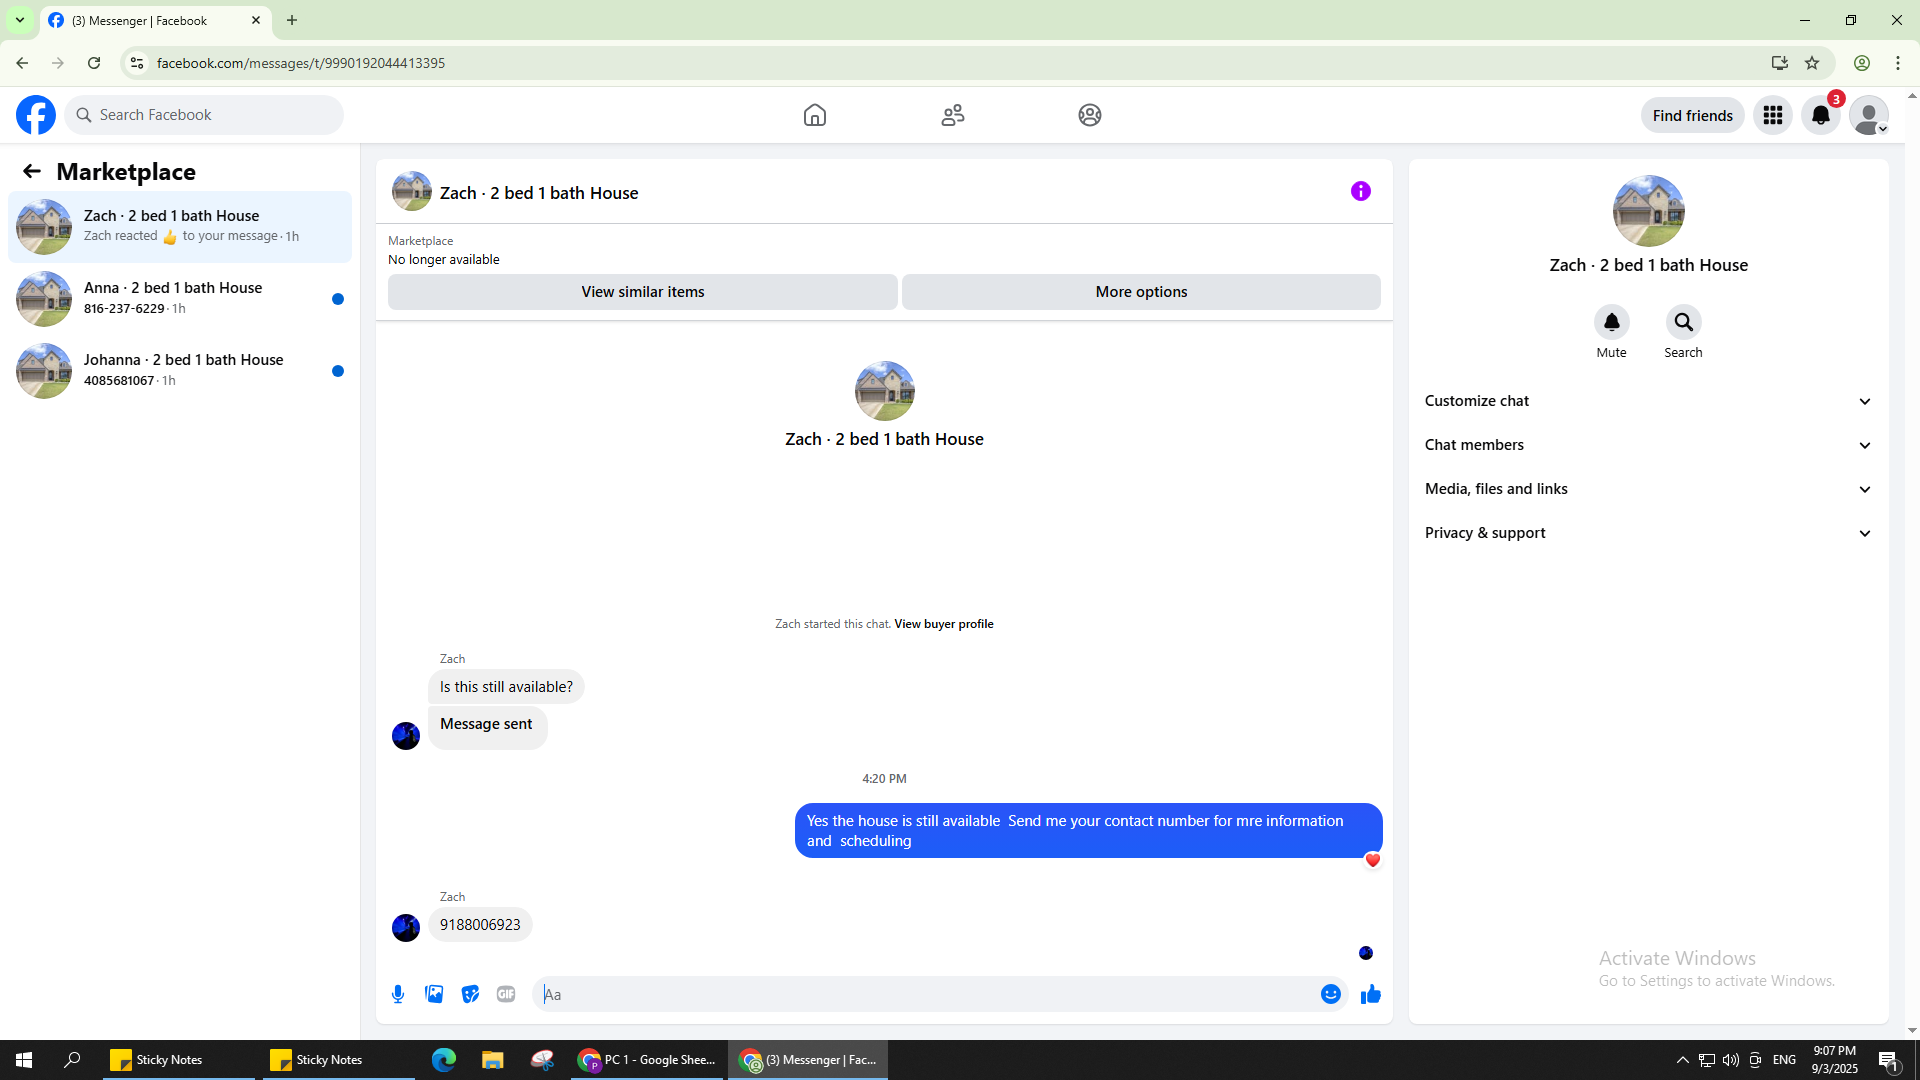Open the Groups icon in top navigation
Image resolution: width=1920 pixels, height=1080 pixels.
click(x=1090, y=115)
